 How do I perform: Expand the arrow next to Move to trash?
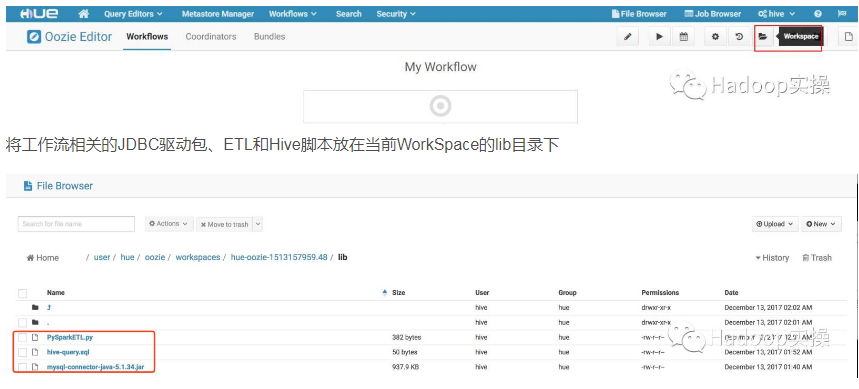(258, 224)
